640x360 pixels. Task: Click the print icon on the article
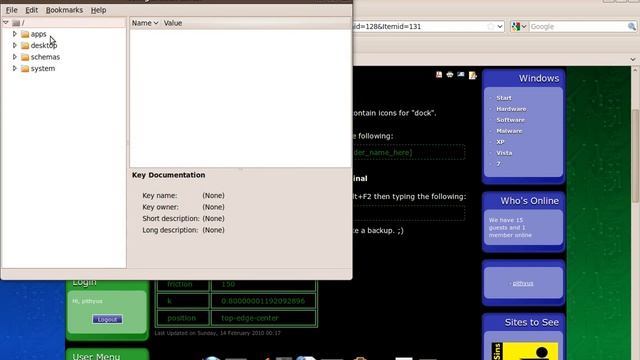(450, 74)
